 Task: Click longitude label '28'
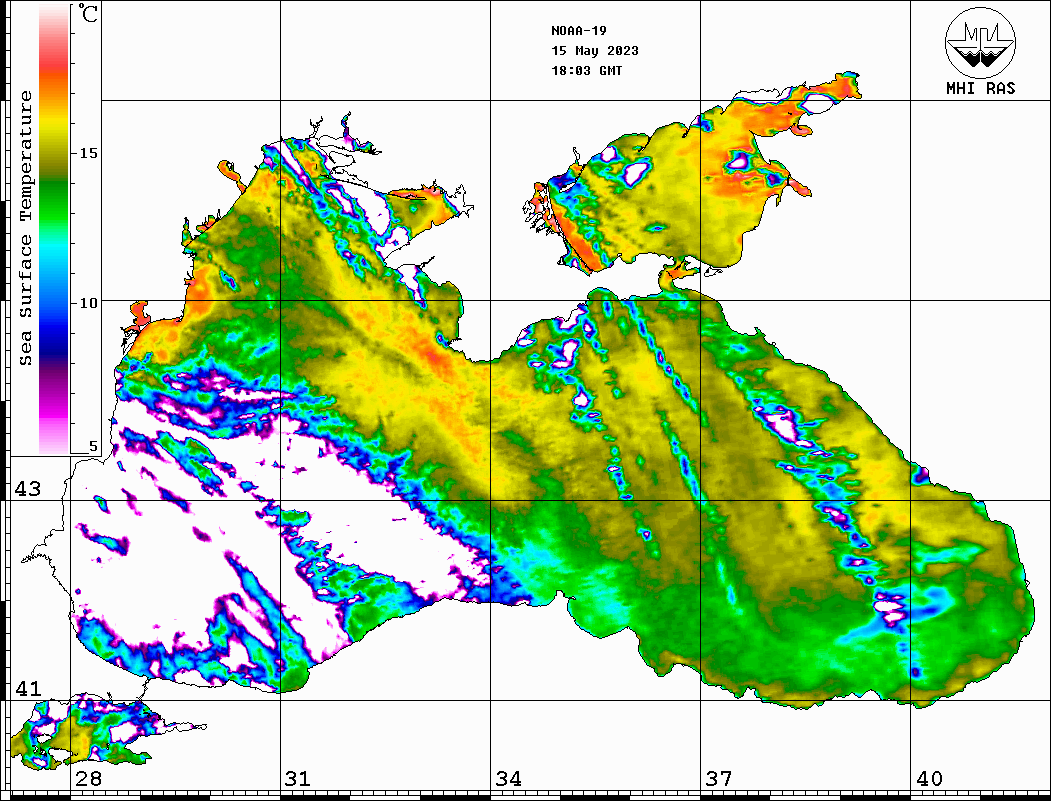[x=88, y=778]
